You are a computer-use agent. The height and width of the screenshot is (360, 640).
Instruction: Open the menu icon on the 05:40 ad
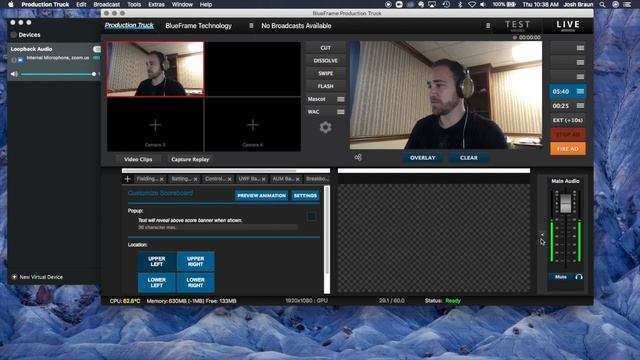(x=580, y=91)
